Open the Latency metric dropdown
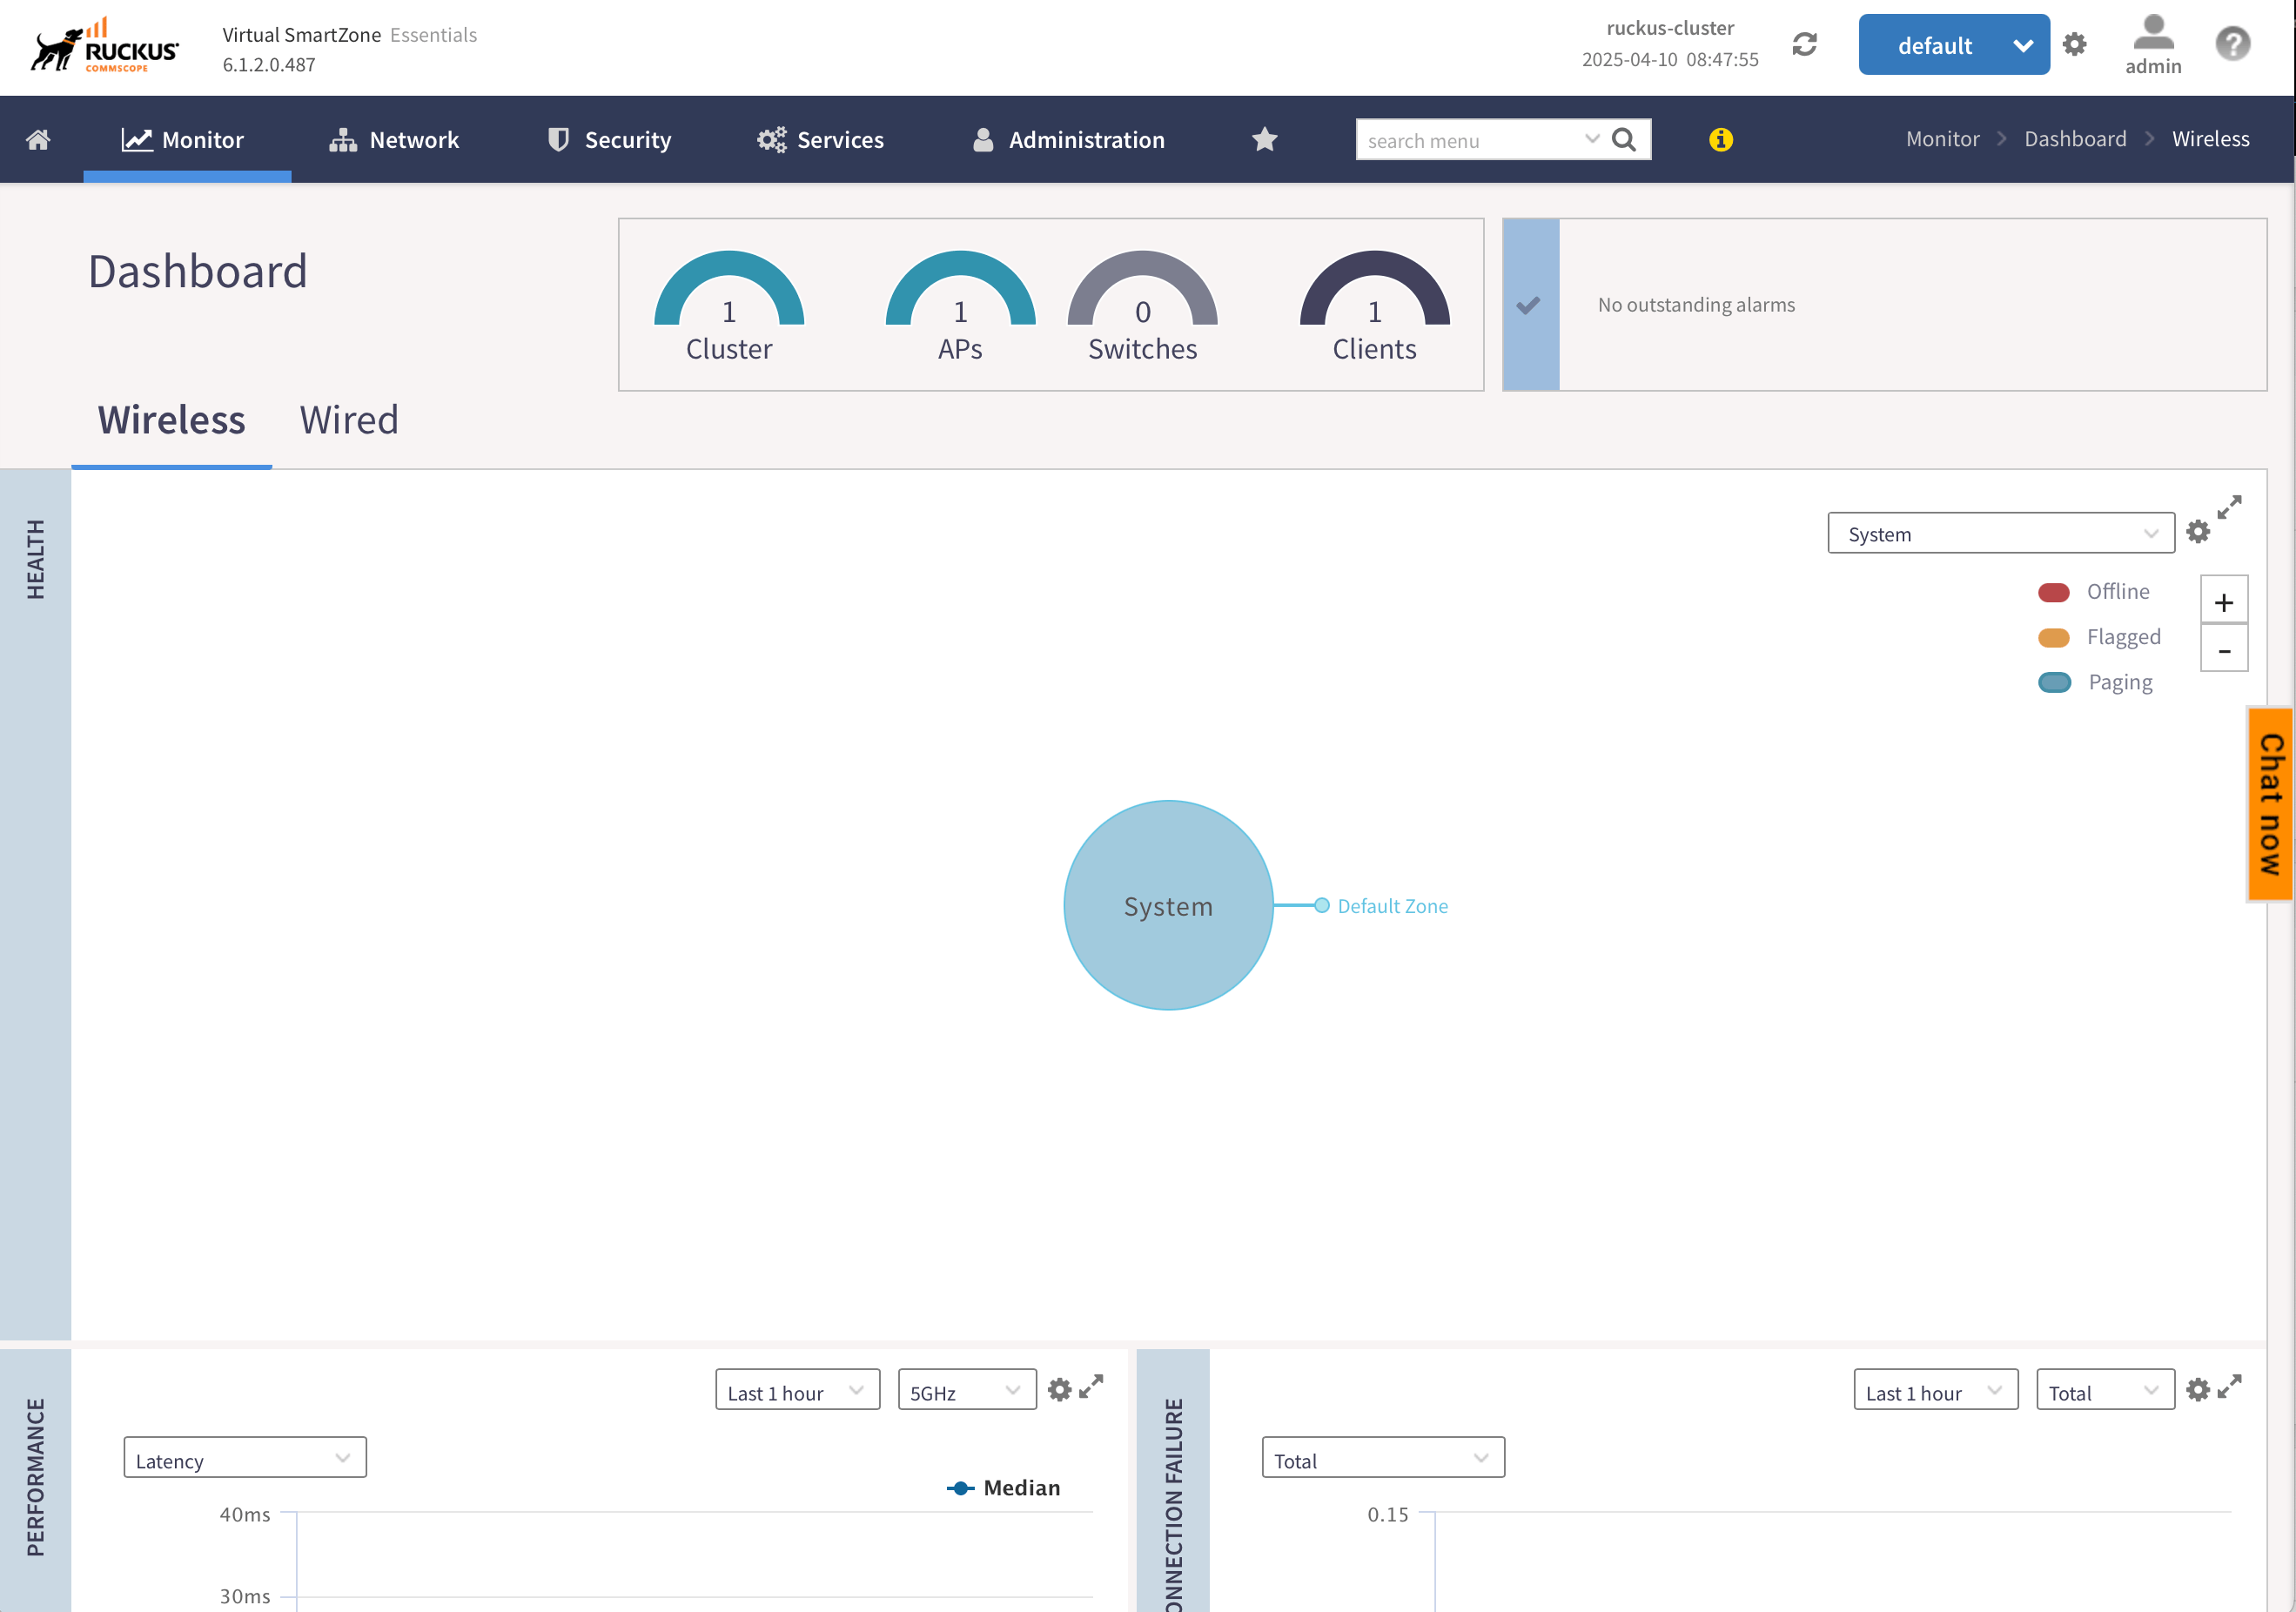Viewport: 2296px width, 1612px height. pos(245,1459)
